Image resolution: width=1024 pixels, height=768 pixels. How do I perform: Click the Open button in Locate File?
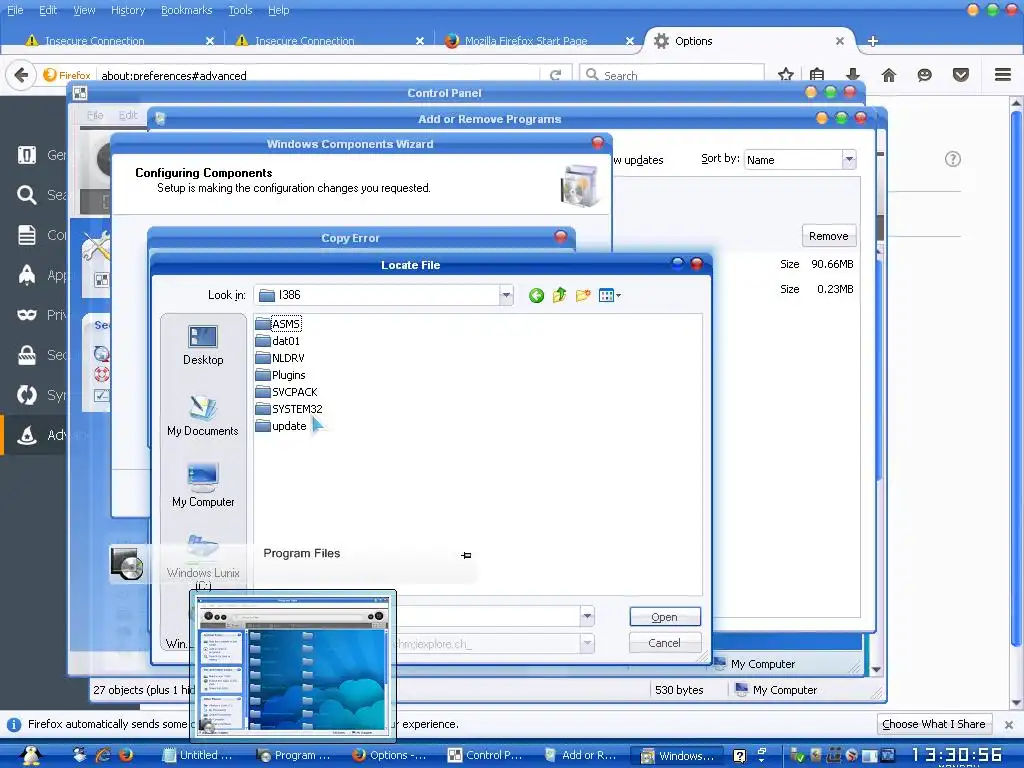[x=665, y=617]
